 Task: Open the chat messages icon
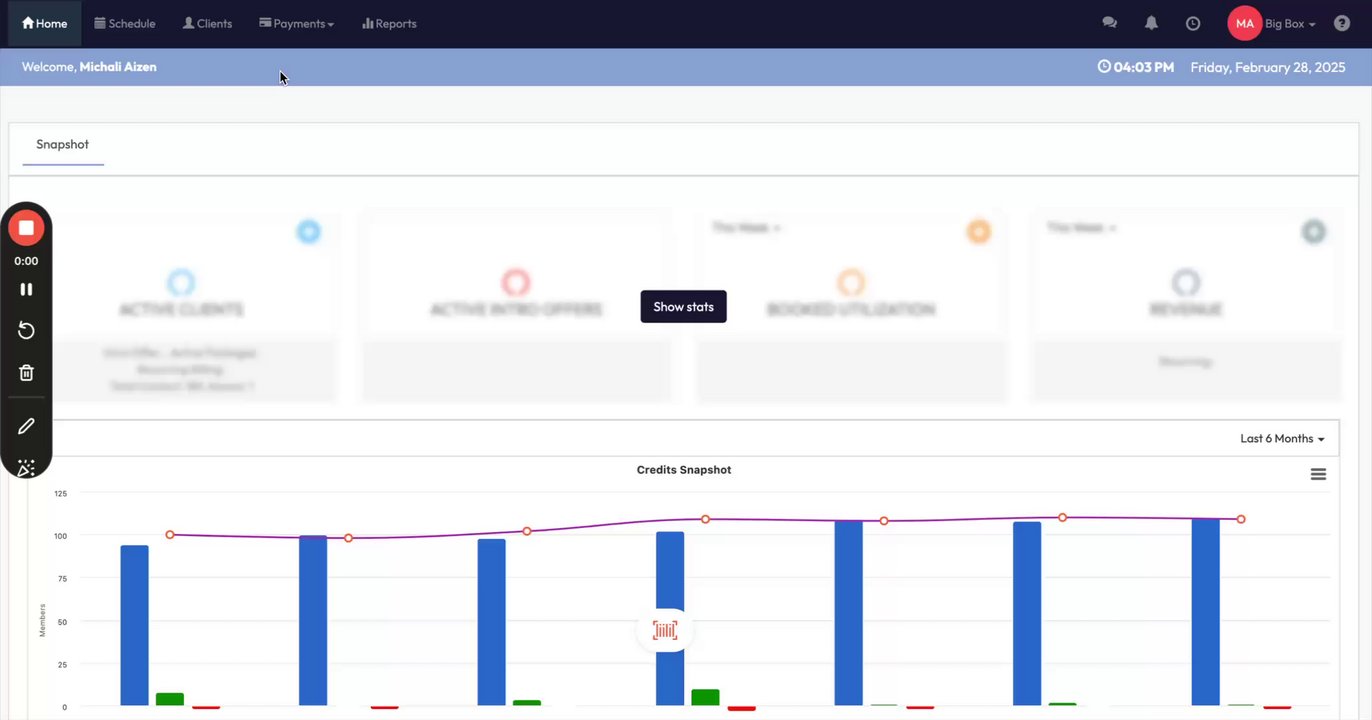pyautogui.click(x=1109, y=23)
